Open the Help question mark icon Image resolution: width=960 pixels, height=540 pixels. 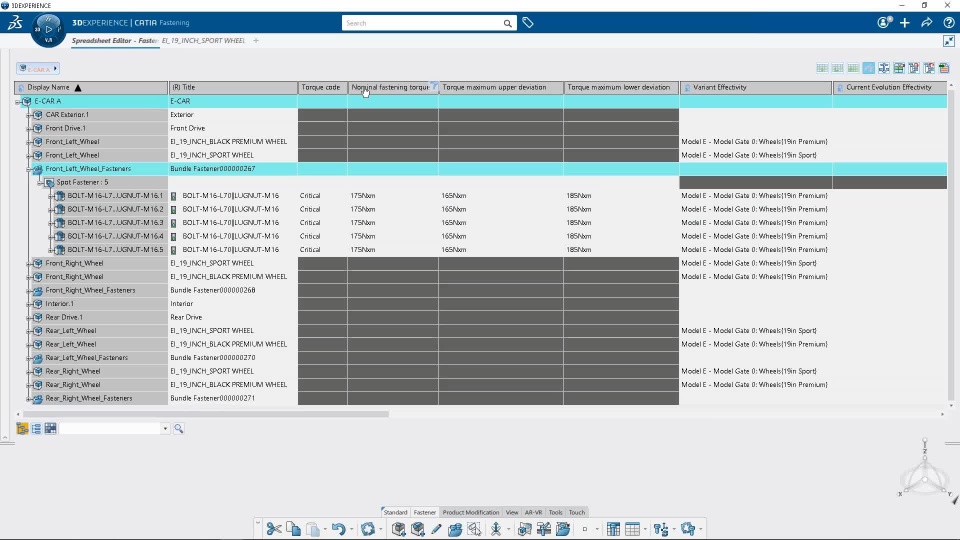[x=949, y=23]
